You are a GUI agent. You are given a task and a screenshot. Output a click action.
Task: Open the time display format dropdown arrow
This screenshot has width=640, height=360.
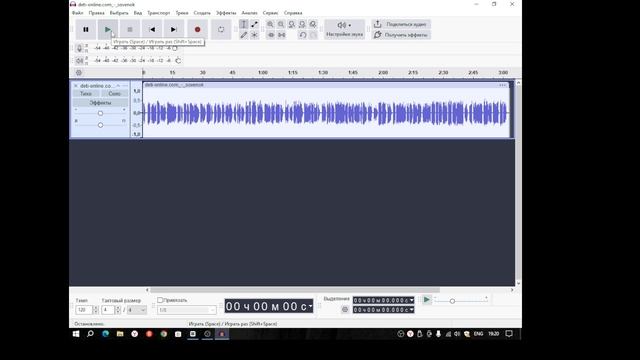click(x=310, y=306)
